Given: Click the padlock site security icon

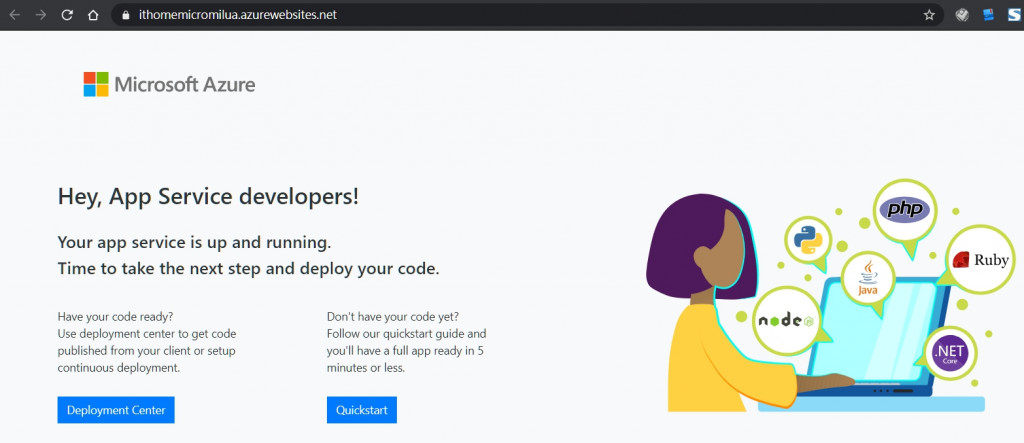Looking at the screenshot, I should pos(126,14).
